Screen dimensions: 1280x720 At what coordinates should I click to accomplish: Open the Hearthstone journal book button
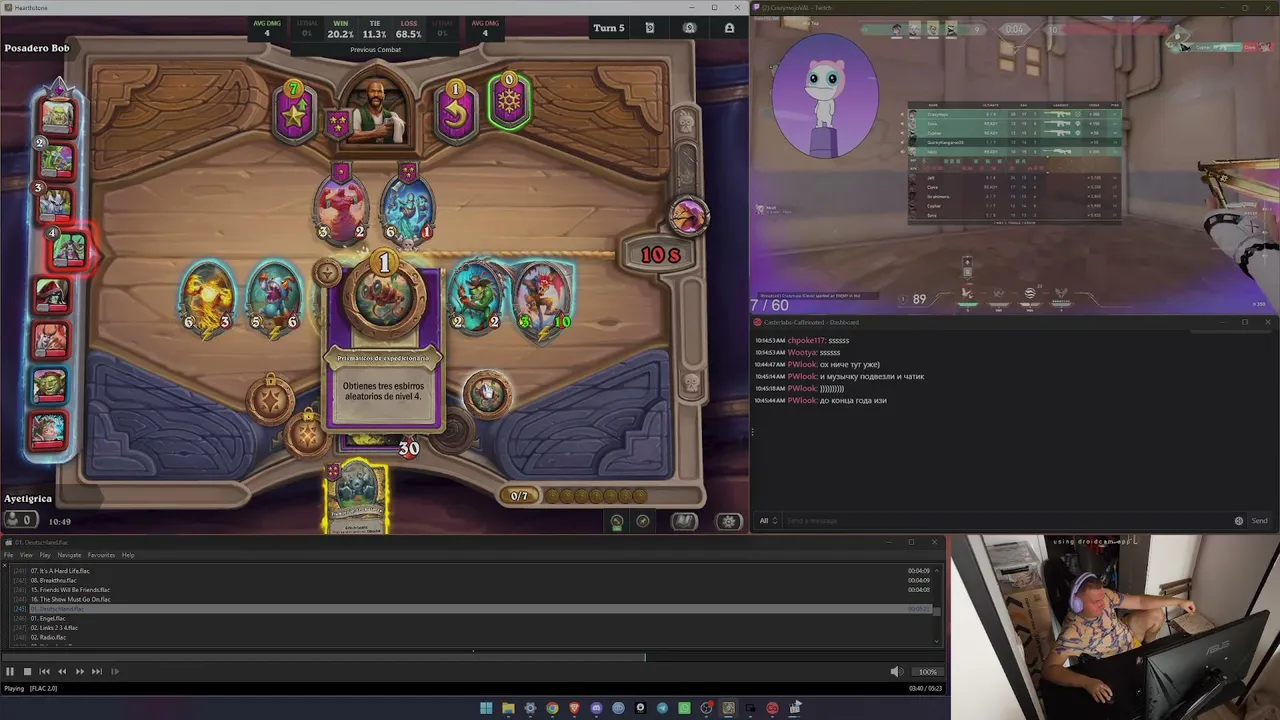point(684,521)
